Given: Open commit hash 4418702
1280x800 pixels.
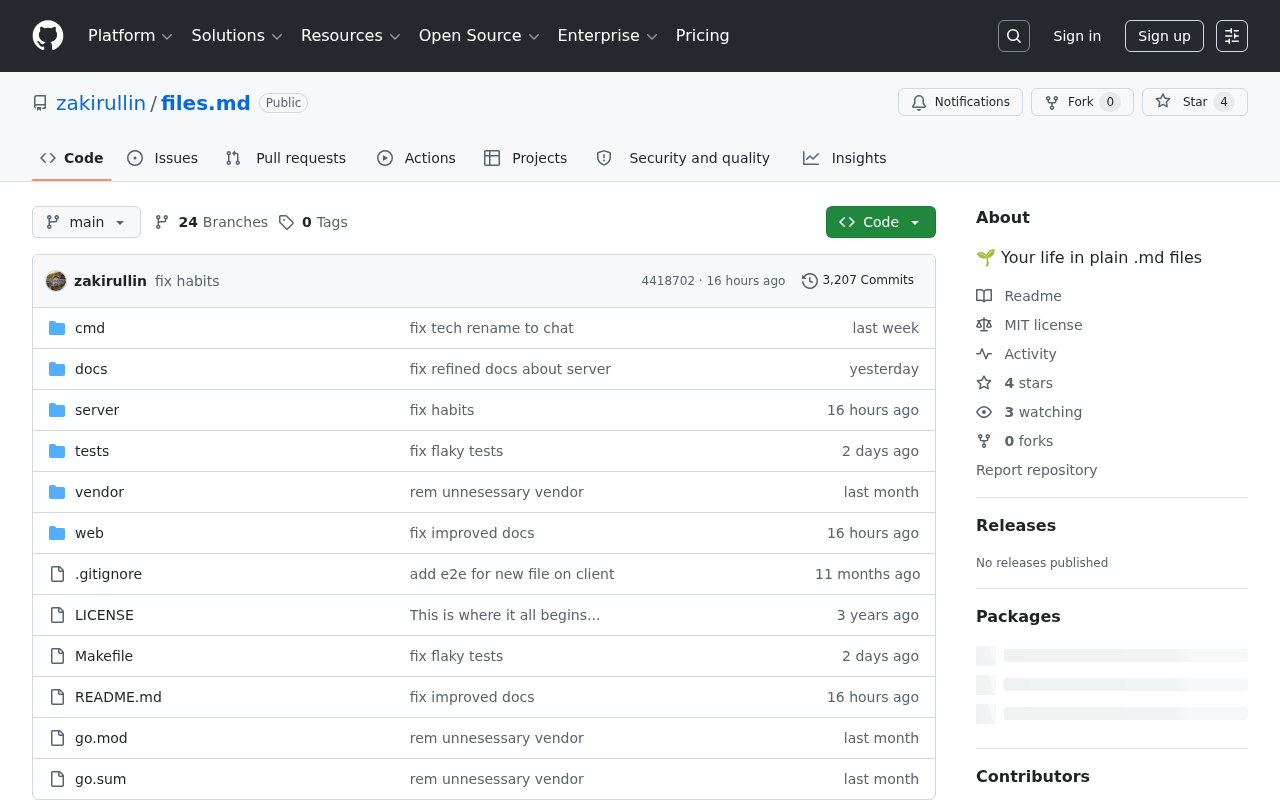Looking at the screenshot, I should point(668,281).
